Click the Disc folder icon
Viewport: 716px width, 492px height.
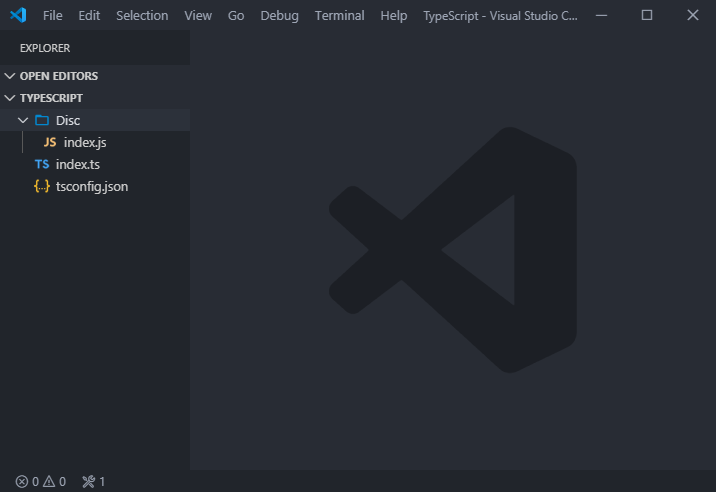point(42,120)
